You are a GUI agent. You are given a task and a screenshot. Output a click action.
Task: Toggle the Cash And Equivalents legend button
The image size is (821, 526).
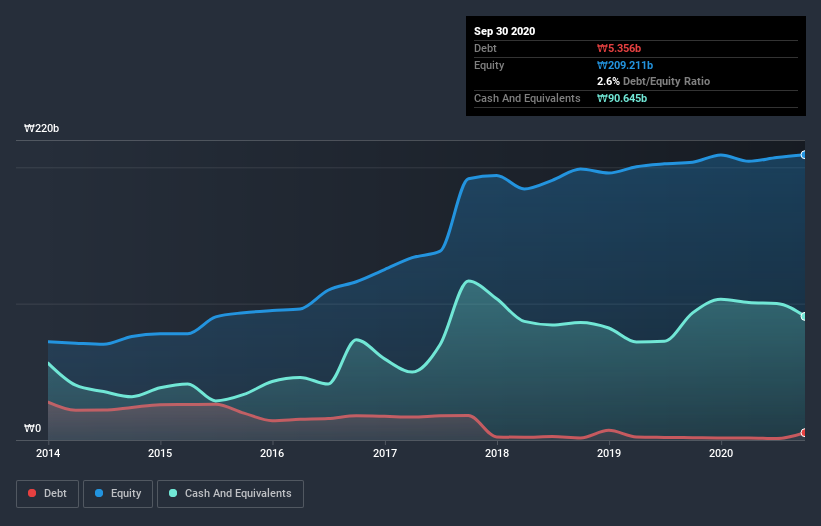tap(230, 494)
